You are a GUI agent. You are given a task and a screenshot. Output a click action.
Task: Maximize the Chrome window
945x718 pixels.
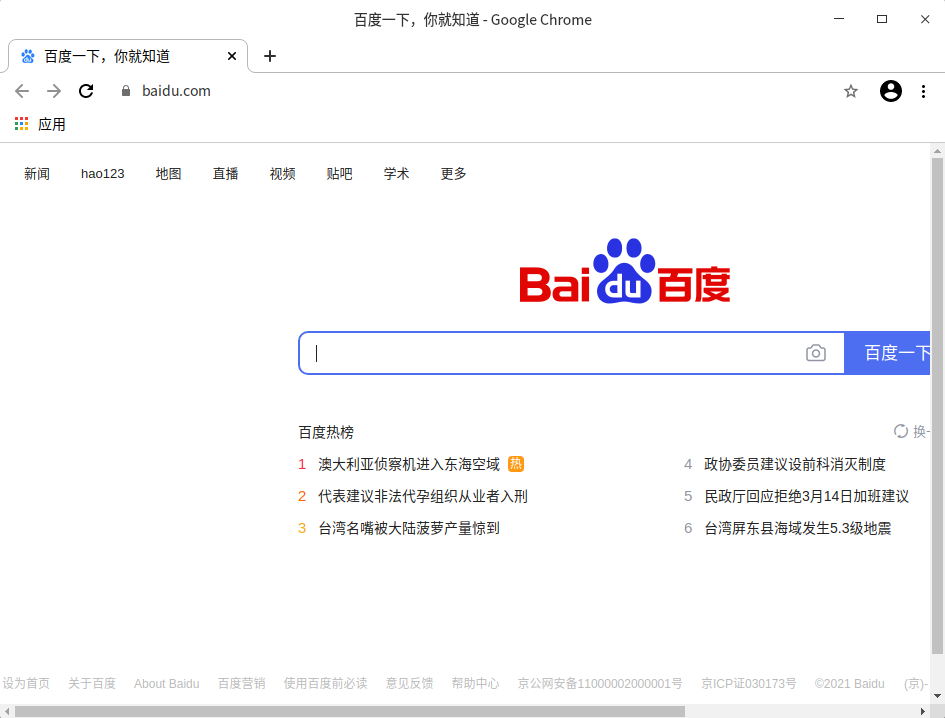(882, 19)
